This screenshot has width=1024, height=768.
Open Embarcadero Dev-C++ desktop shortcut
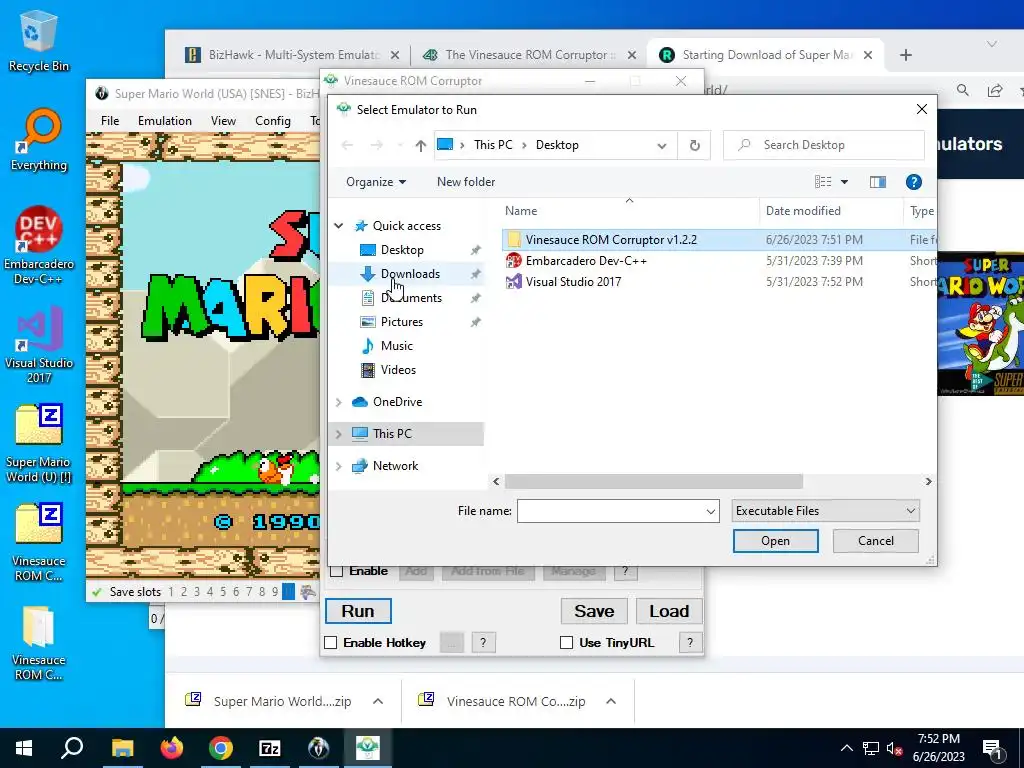coord(38,246)
